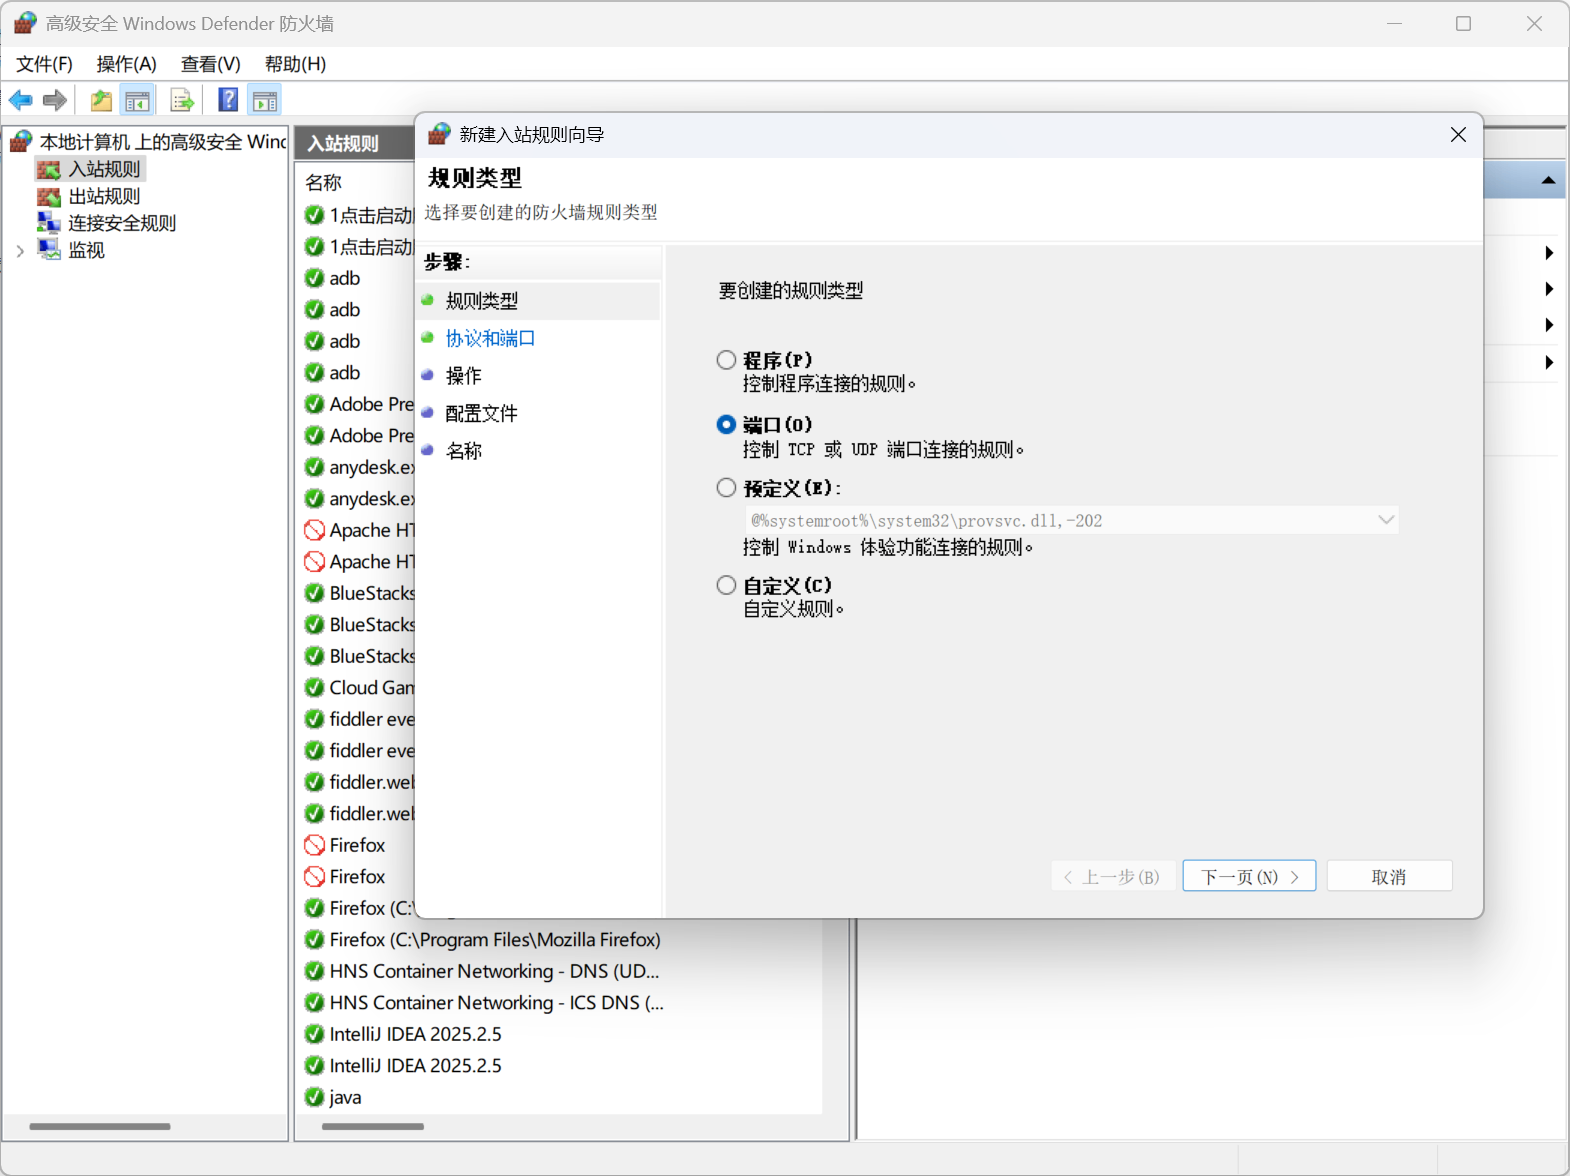This screenshot has width=1570, height=1176.
Task: Click green check icon of HNS ICS DNS rule
Action: [x=315, y=1002]
